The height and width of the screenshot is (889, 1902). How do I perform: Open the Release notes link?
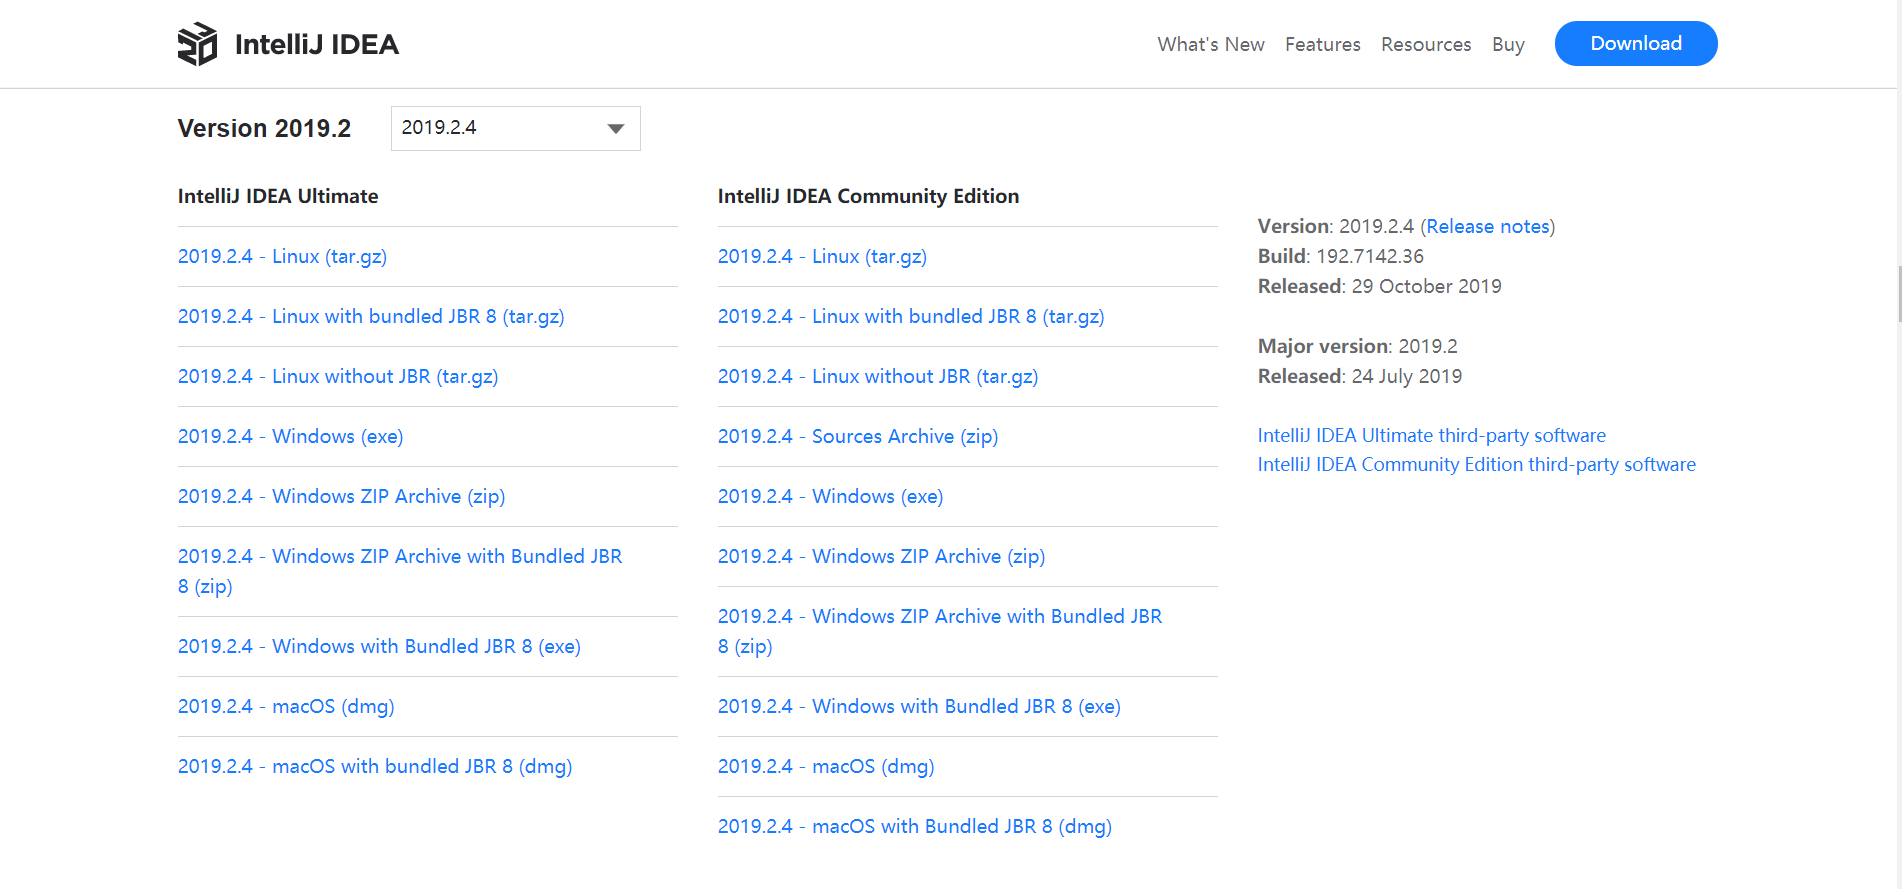(1488, 226)
